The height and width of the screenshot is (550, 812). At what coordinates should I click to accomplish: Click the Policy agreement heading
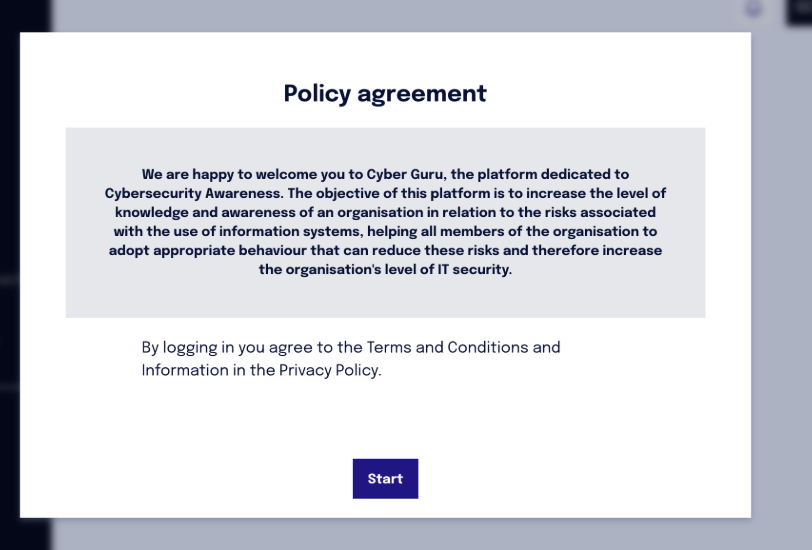click(385, 94)
